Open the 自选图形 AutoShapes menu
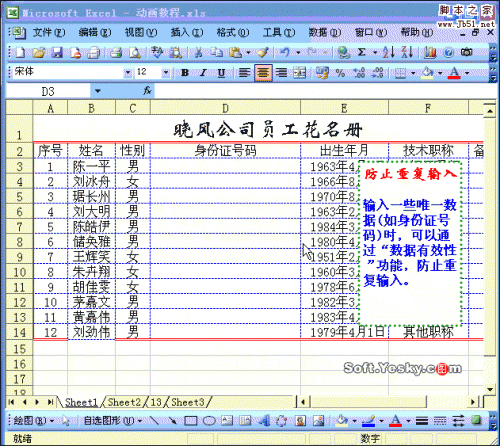This screenshot has width=500, height=446. click(112, 421)
